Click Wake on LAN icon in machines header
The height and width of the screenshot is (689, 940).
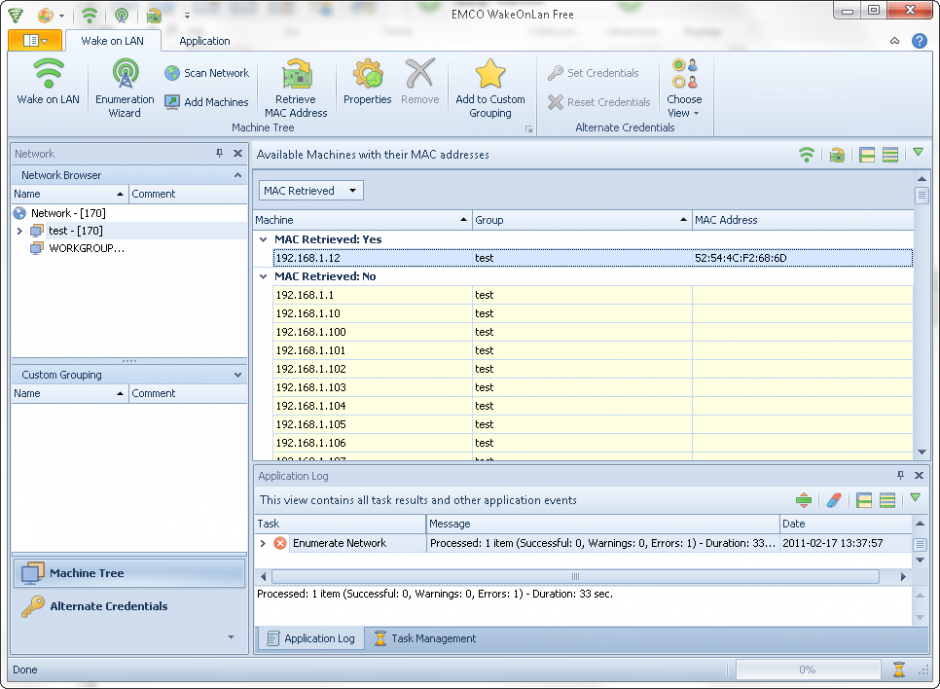[x=806, y=155]
